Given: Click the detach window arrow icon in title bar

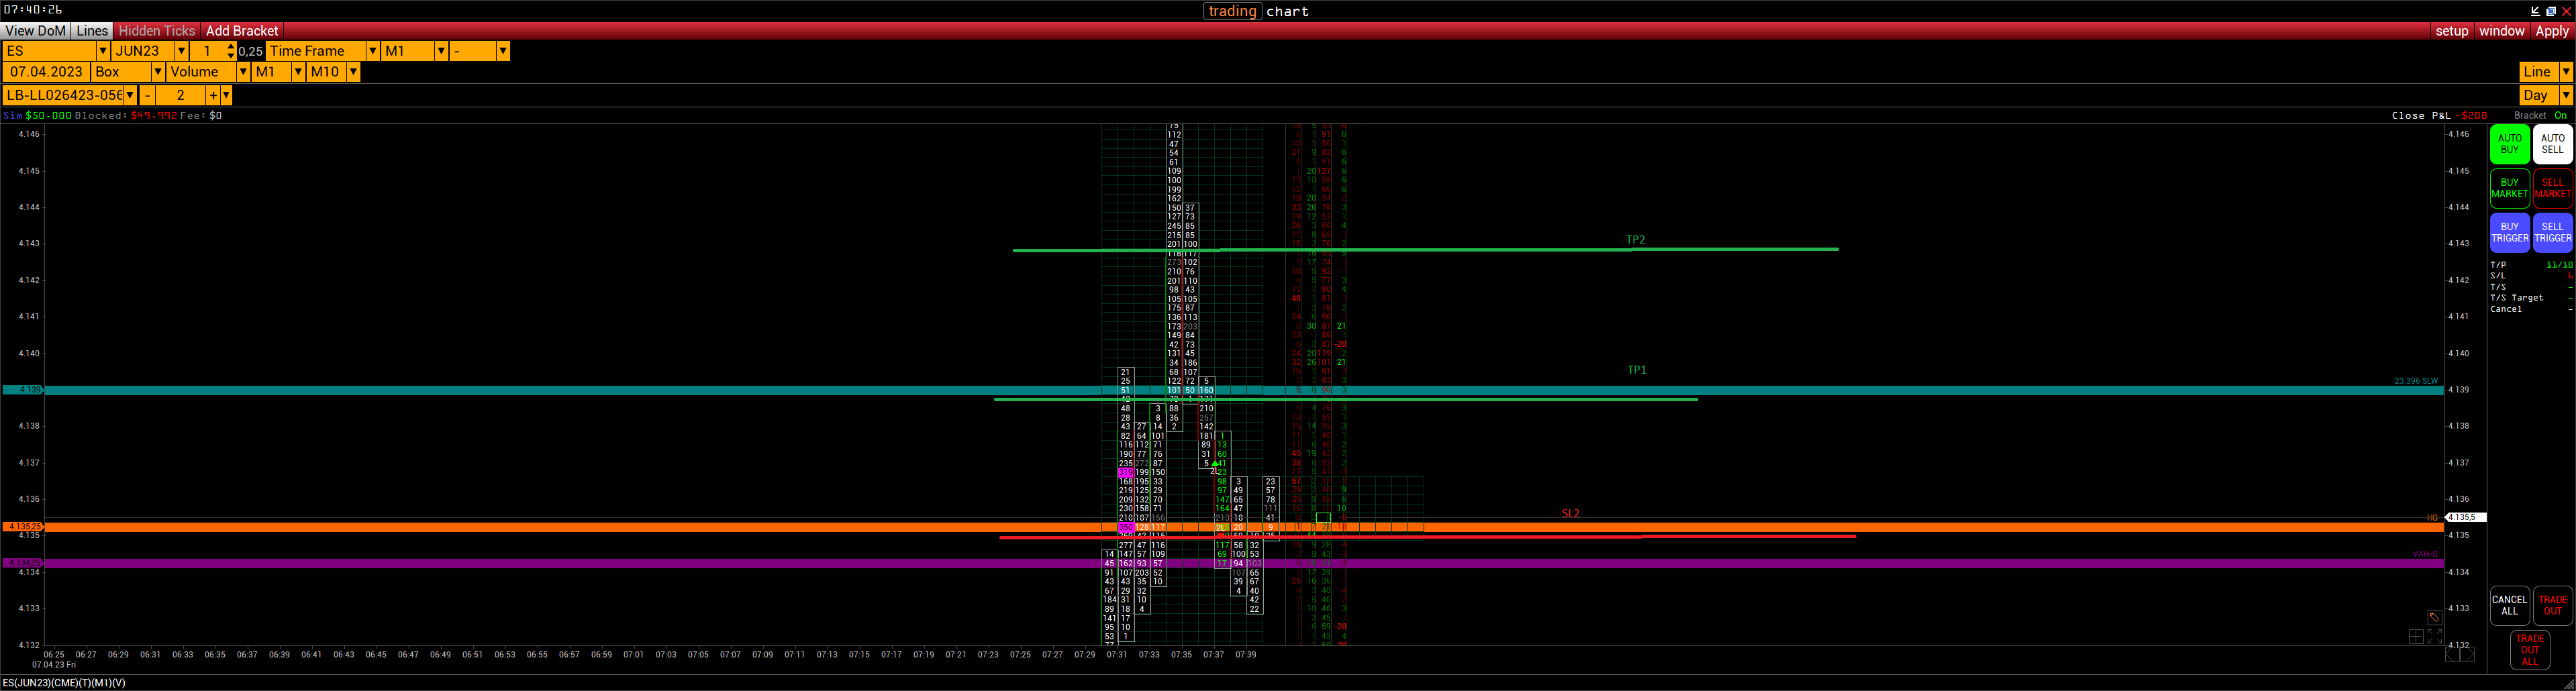Looking at the screenshot, I should point(2535,11).
